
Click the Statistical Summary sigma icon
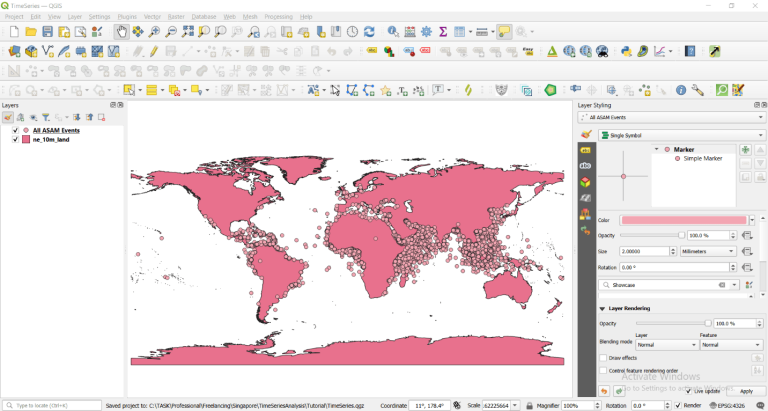(x=442, y=32)
